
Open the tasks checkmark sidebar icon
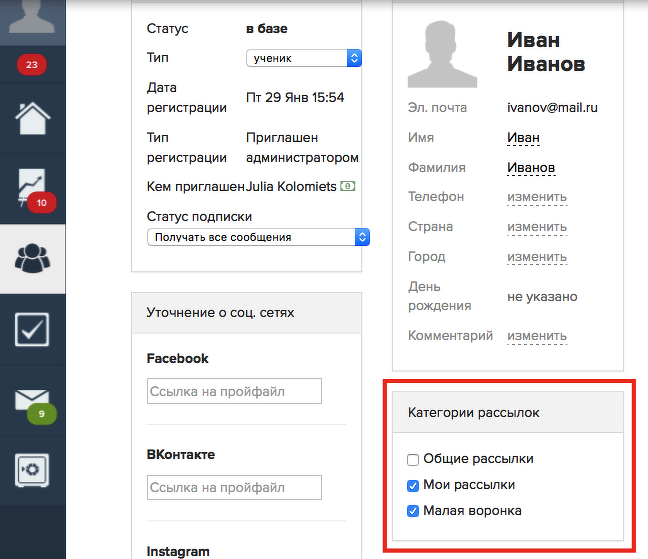(32, 329)
